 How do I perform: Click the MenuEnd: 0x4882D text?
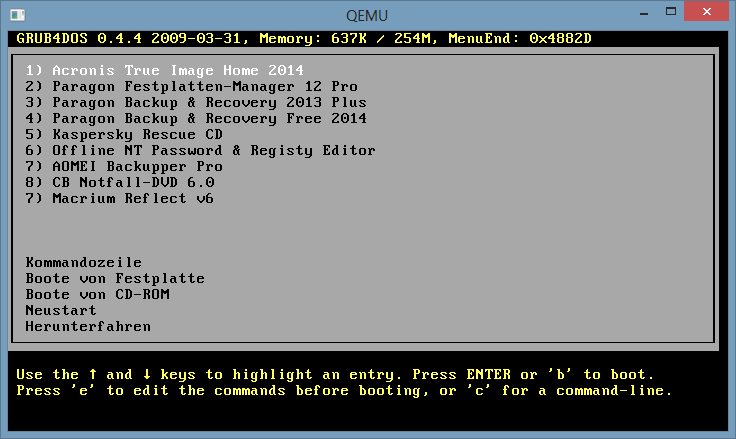(520, 39)
